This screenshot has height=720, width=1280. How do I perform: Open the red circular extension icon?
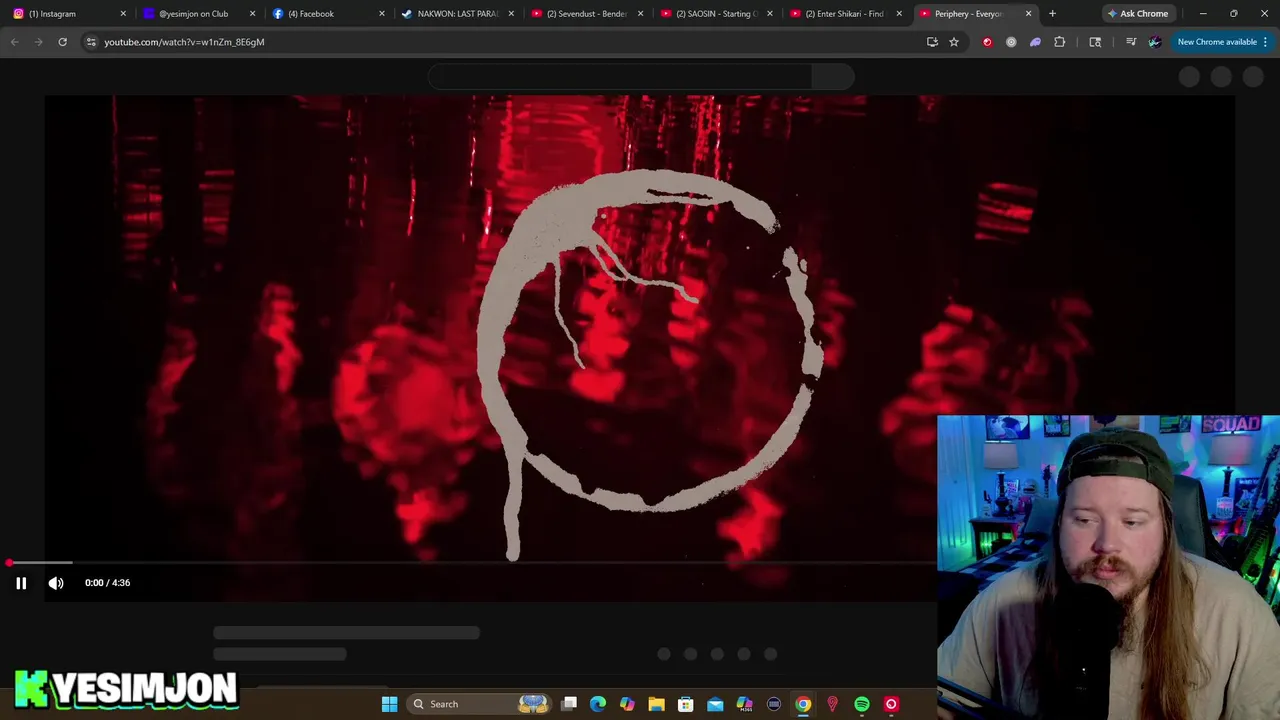[x=987, y=42]
